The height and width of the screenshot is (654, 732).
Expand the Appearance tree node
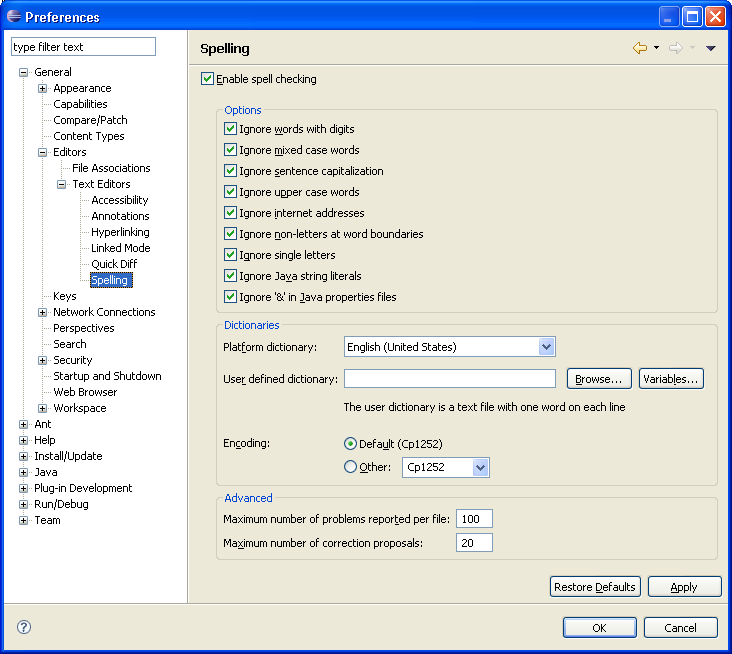point(42,88)
